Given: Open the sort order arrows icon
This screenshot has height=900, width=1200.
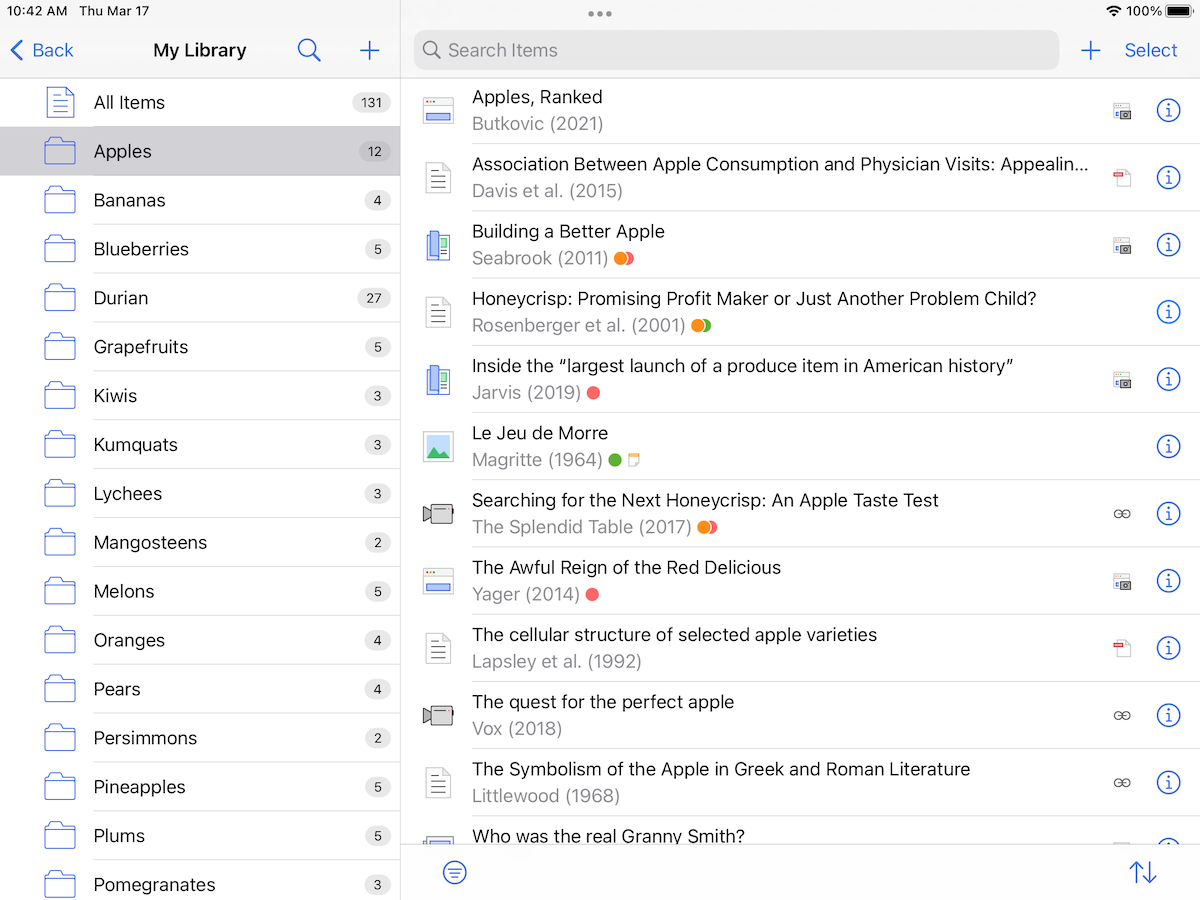Looking at the screenshot, I should pyautogui.click(x=1143, y=872).
